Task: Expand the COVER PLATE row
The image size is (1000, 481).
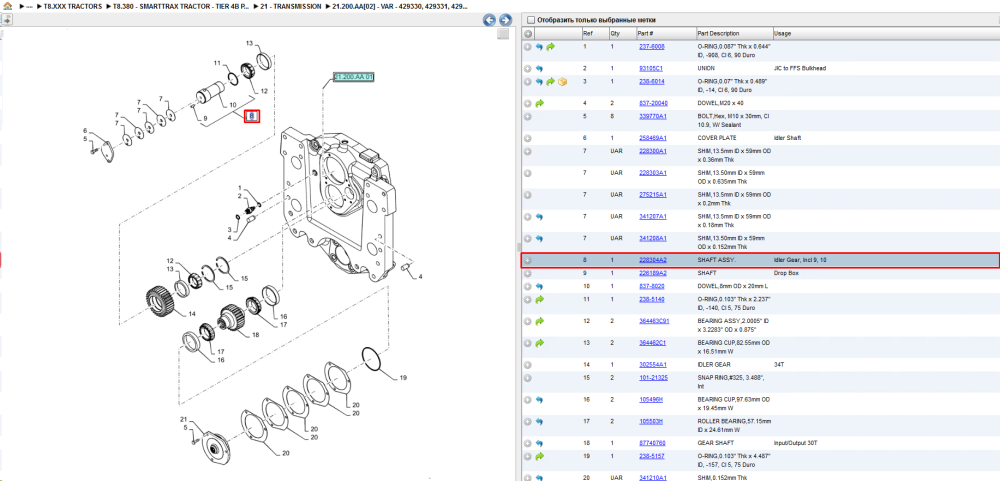Action: tap(528, 138)
